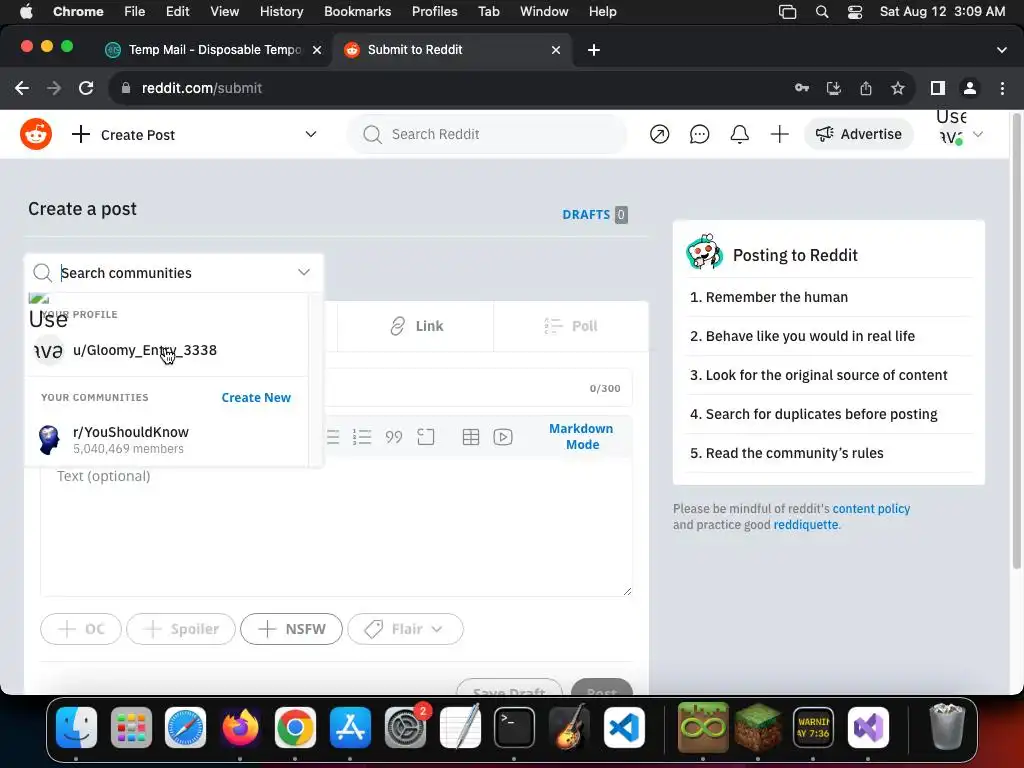1024x768 pixels.
Task: Open the DRAFTS link
Action: [595, 214]
